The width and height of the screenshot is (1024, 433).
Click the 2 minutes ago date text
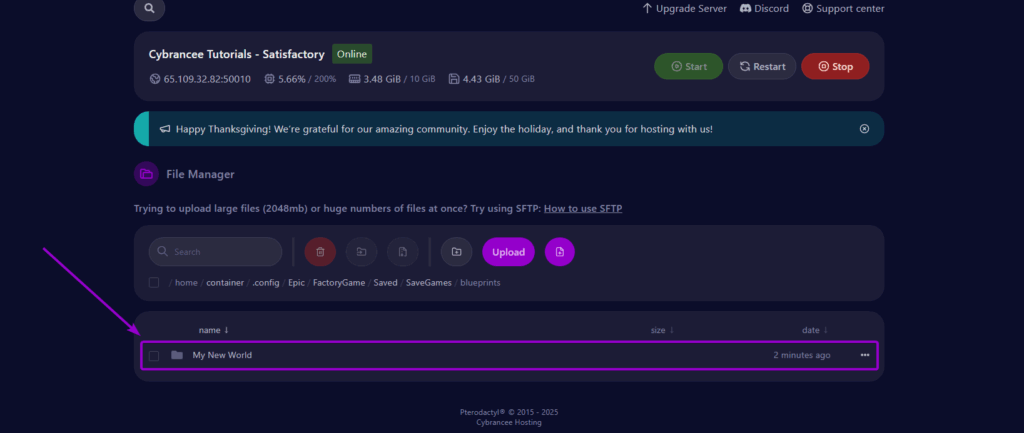point(802,355)
